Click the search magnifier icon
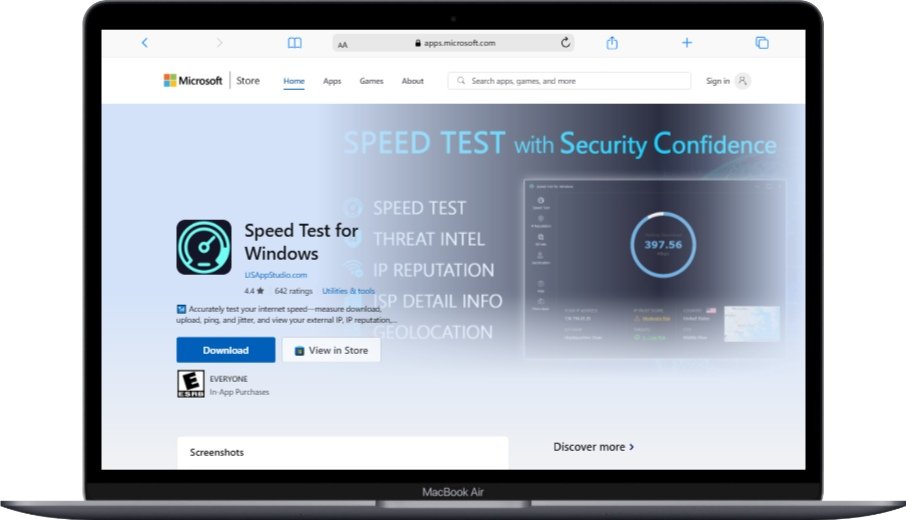 pyautogui.click(x=461, y=81)
